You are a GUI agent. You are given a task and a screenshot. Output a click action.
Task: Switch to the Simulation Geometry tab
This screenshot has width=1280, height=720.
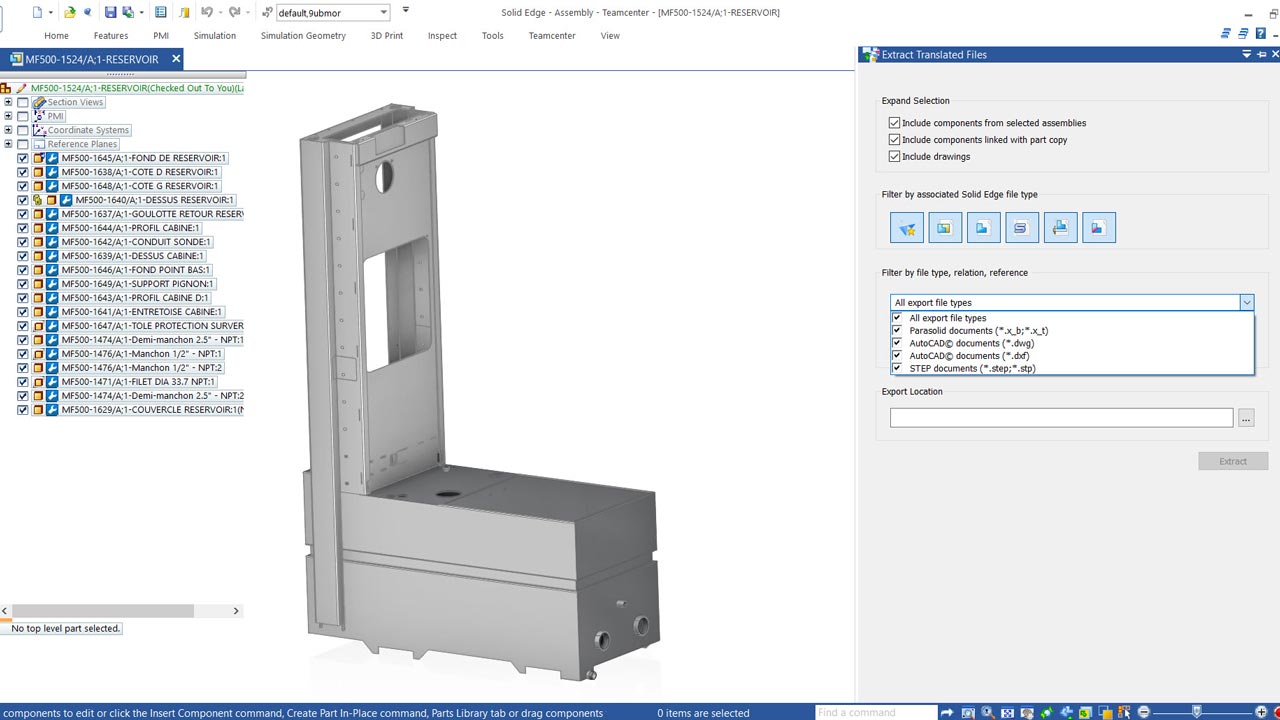point(303,36)
